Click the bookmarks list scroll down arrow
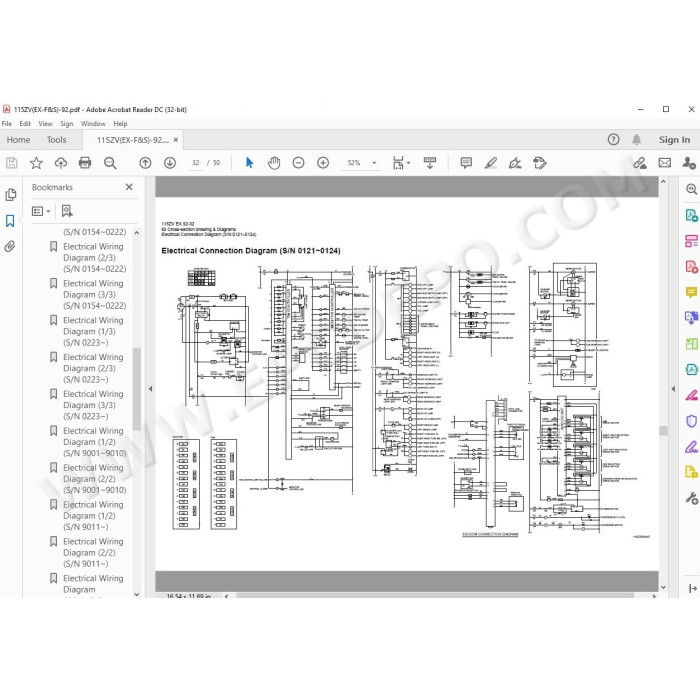 coord(137,594)
